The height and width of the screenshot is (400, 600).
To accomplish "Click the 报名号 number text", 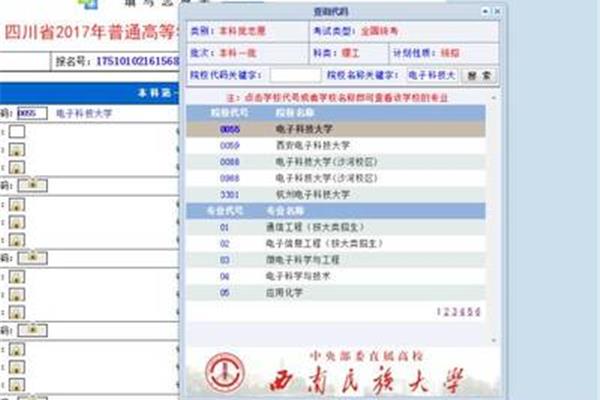I will (x=137, y=61).
